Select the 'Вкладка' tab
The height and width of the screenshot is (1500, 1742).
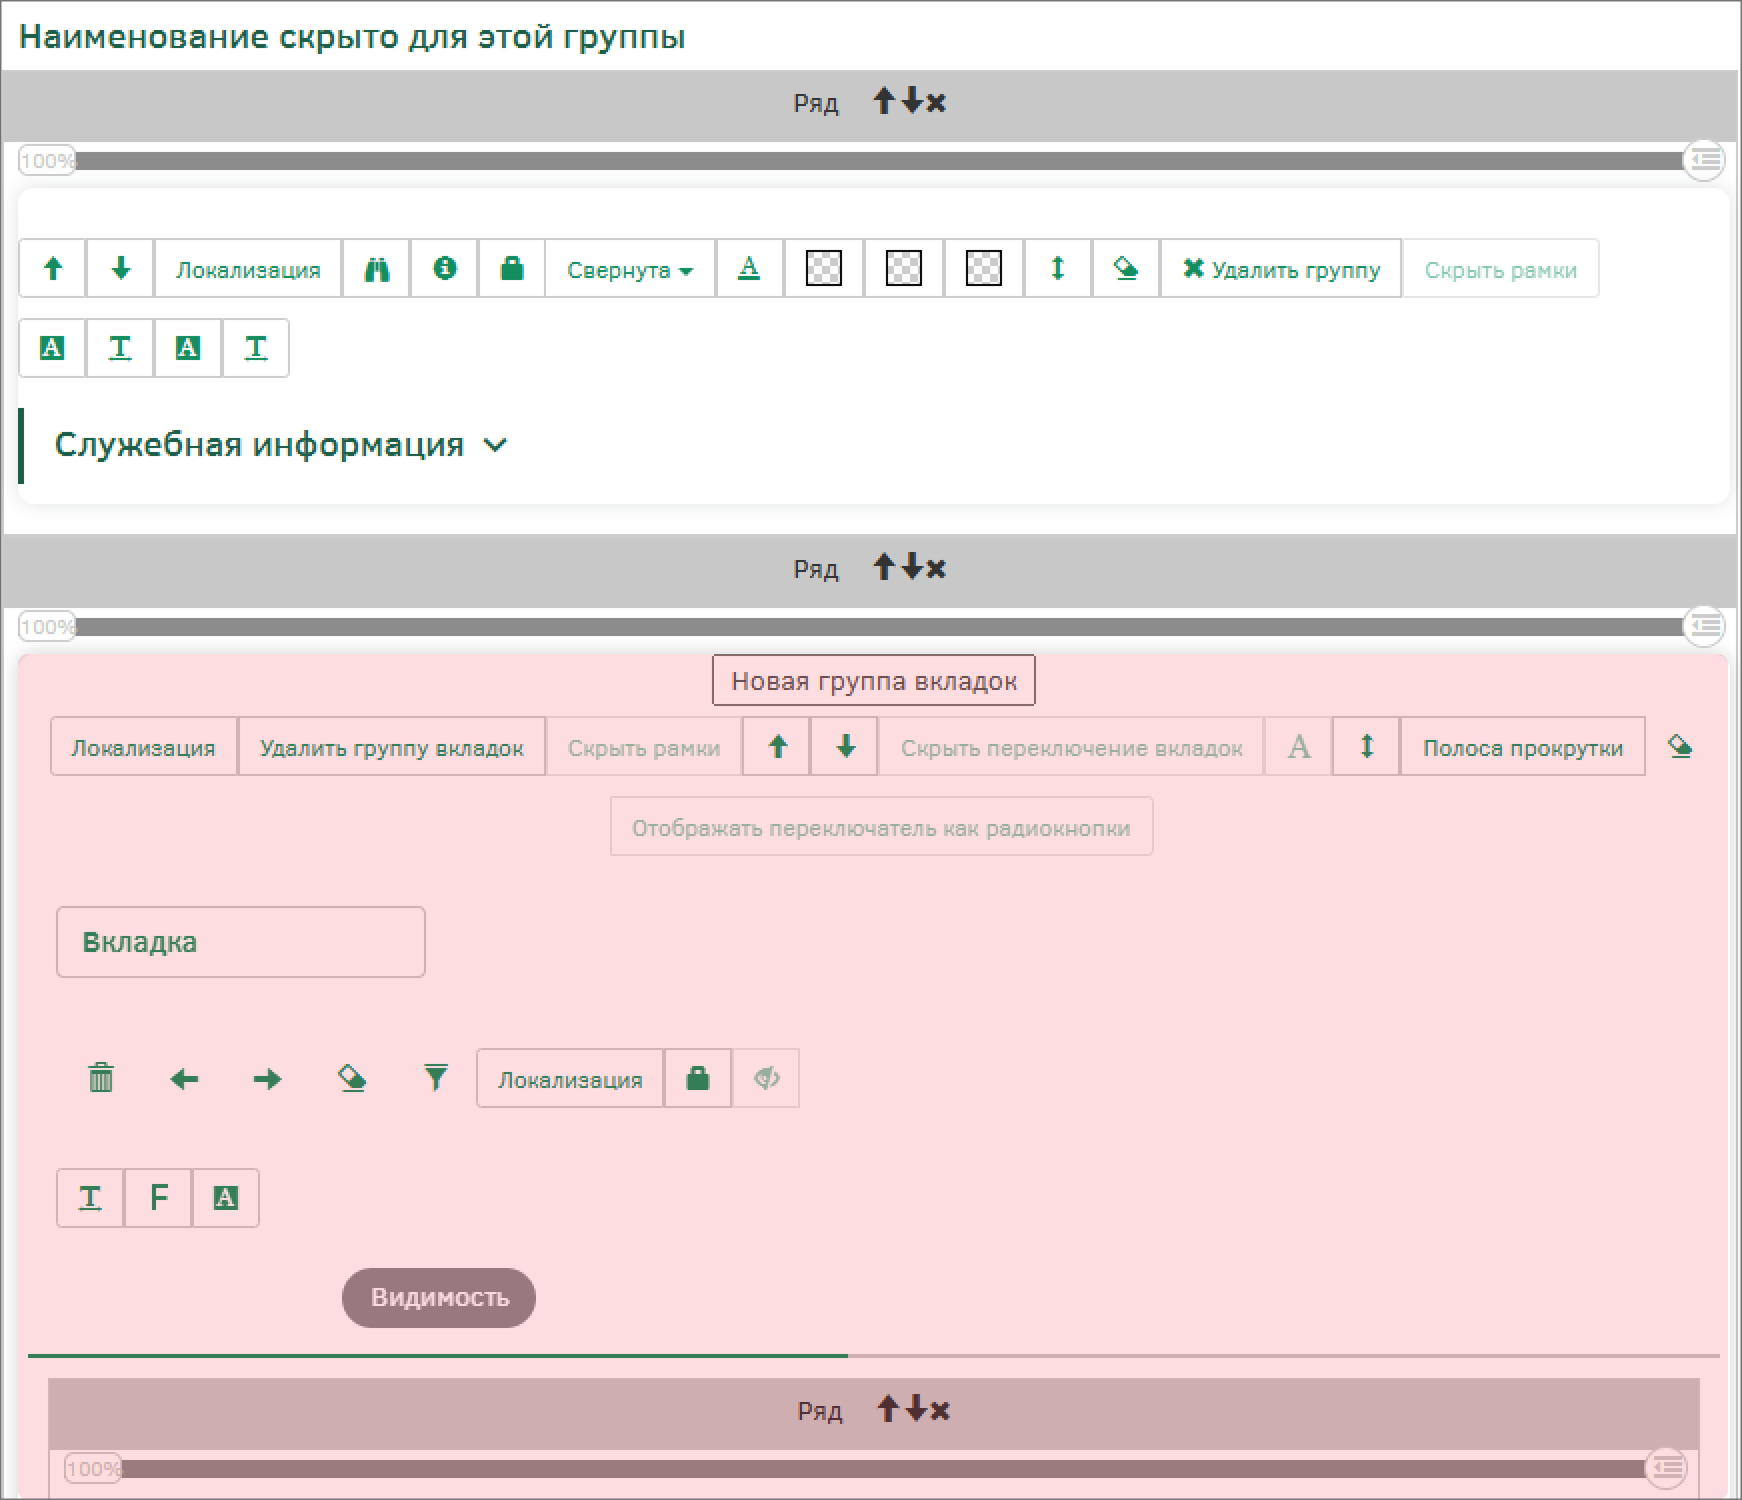coord(241,942)
